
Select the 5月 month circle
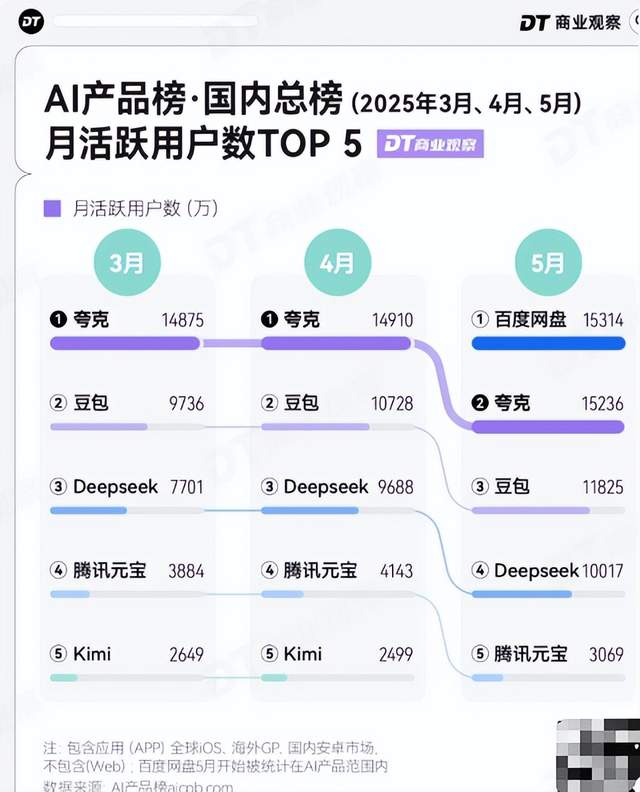[x=547, y=263]
